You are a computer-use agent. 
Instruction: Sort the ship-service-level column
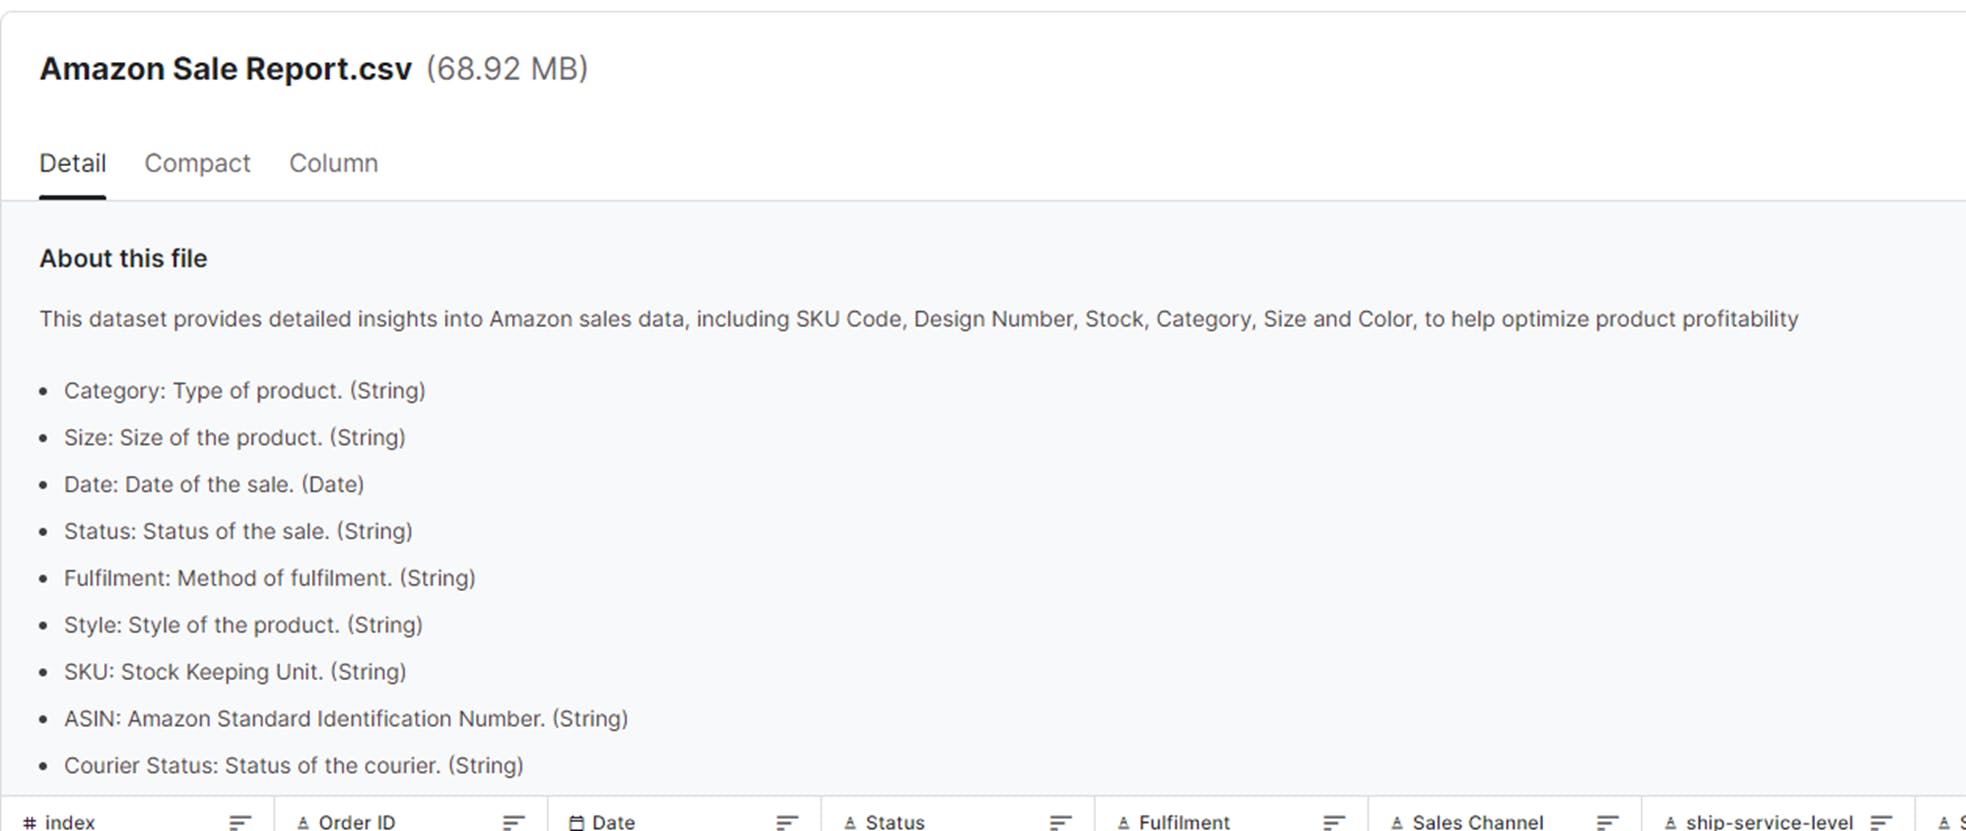(1881, 822)
